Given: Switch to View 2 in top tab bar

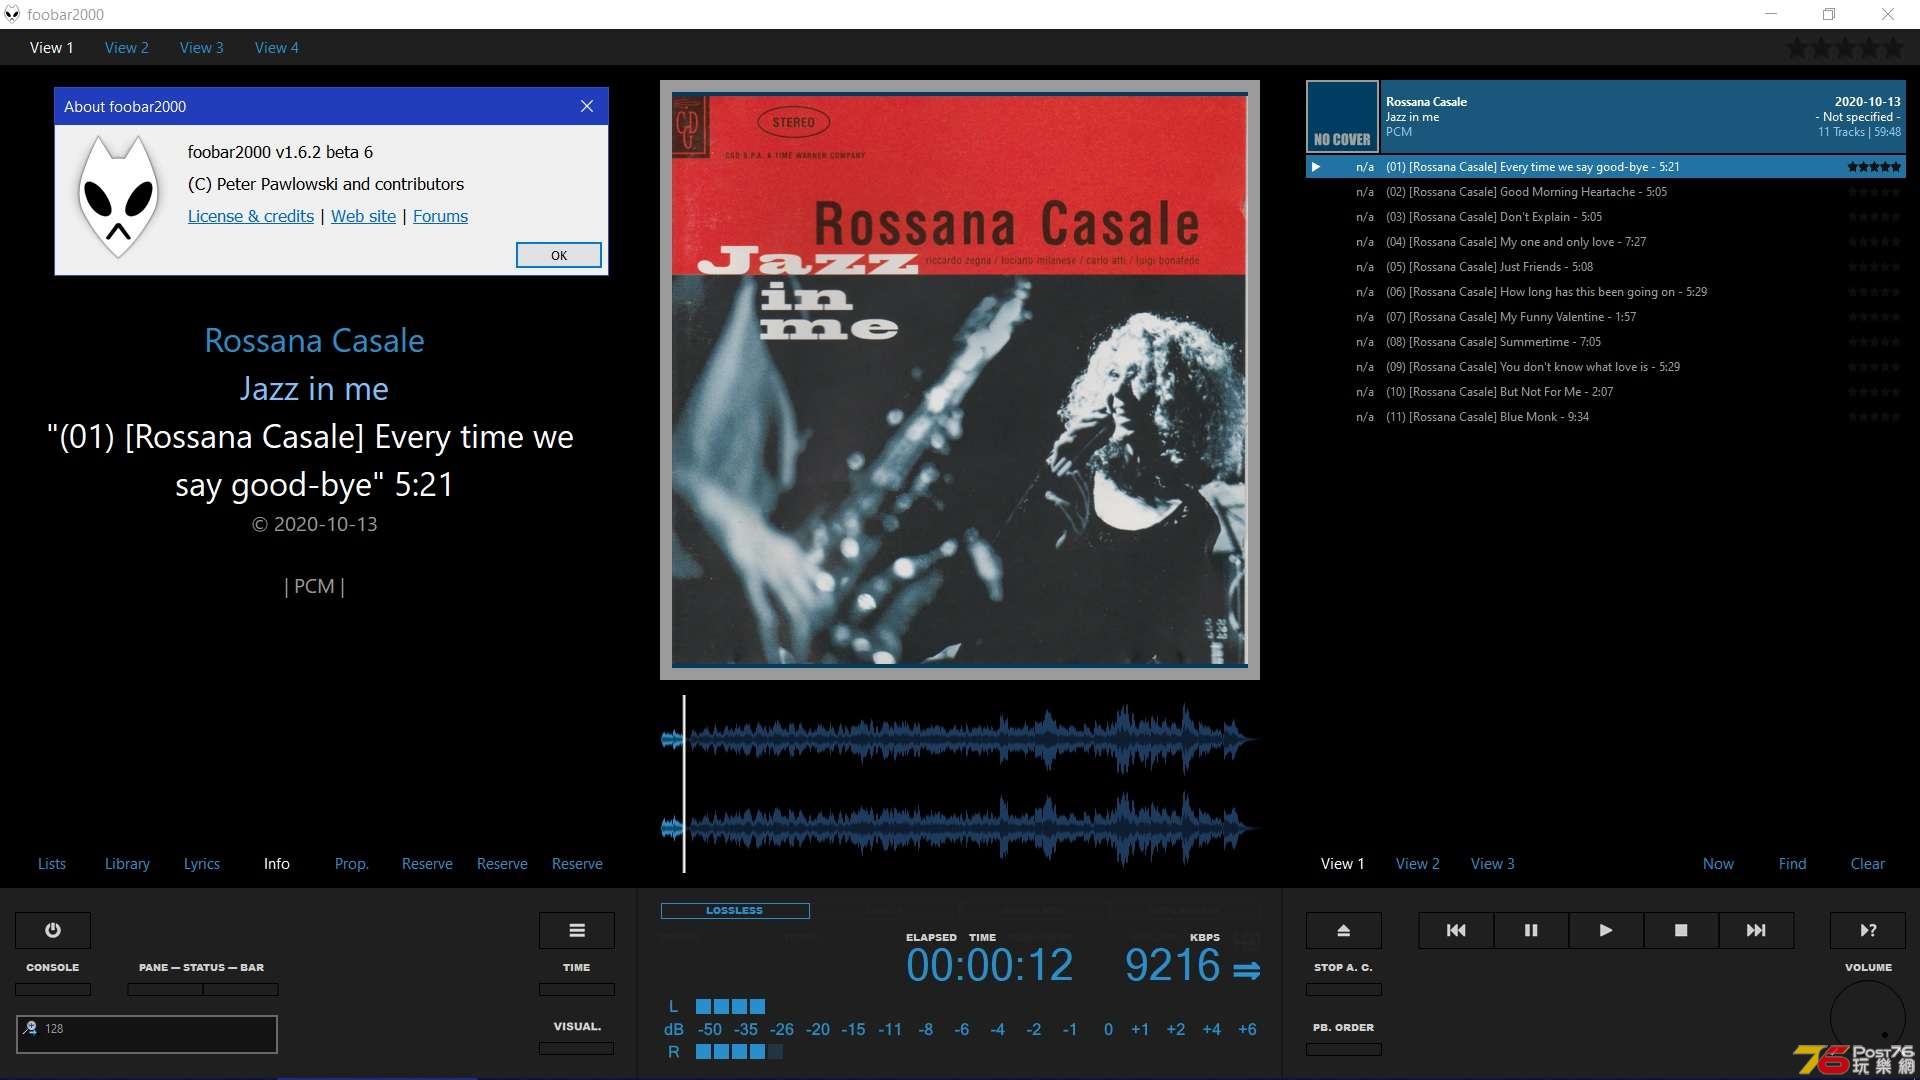Looking at the screenshot, I should (x=126, y=47).
